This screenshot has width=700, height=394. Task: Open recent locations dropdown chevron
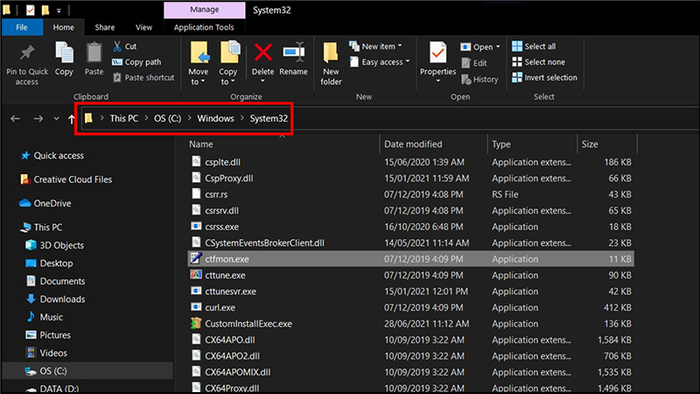coord(56,119)
